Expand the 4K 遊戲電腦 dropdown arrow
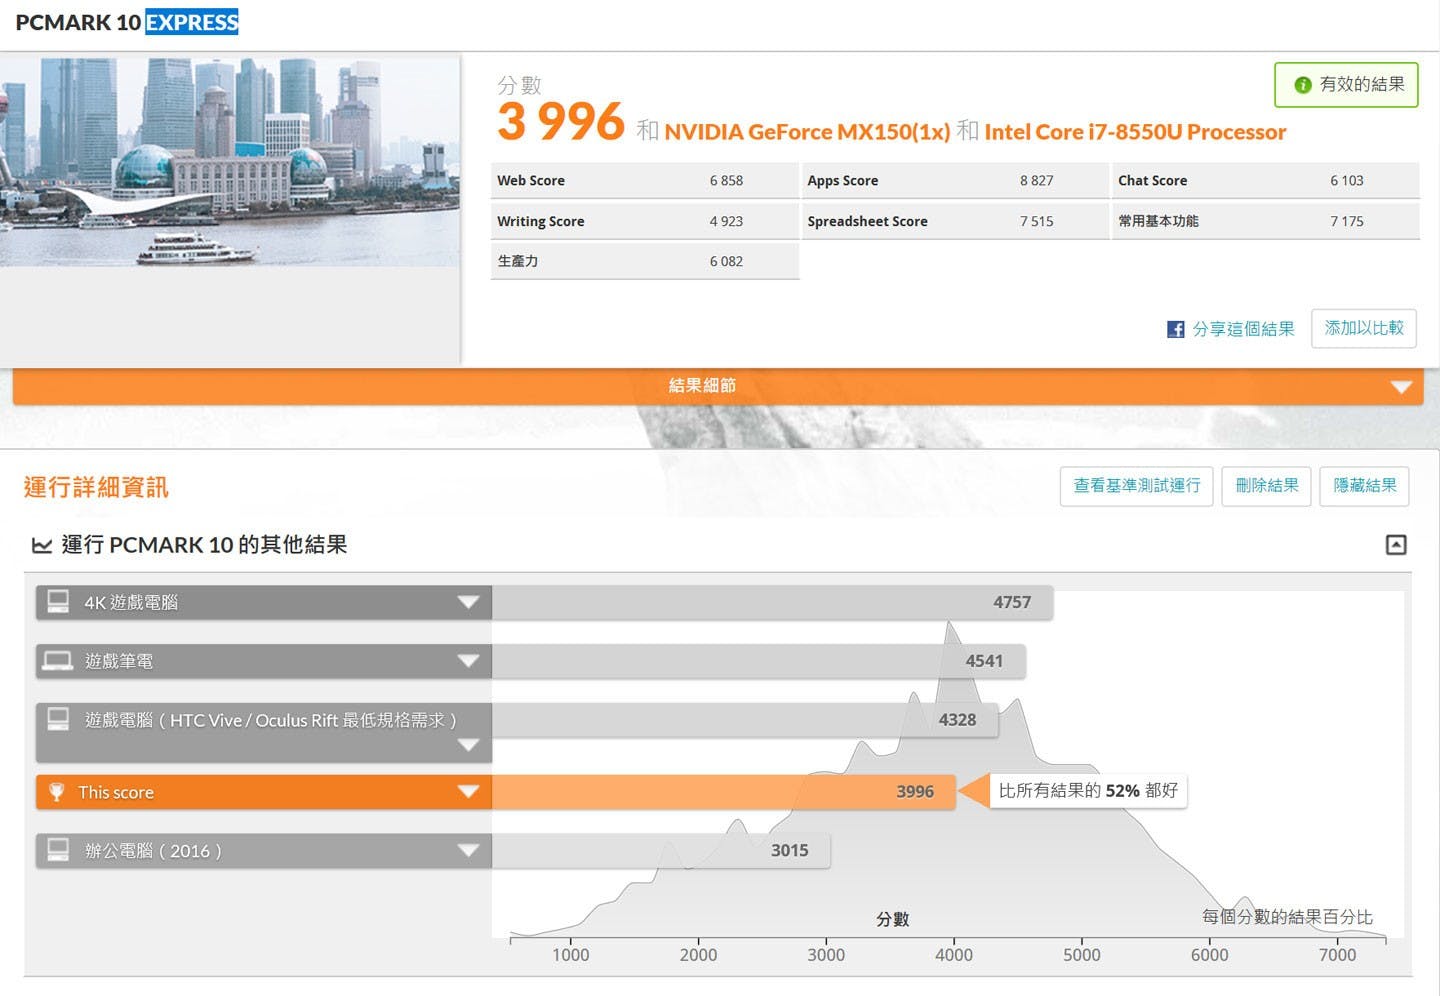Screen dimensions: 1440x996 [x=468, y=602]
